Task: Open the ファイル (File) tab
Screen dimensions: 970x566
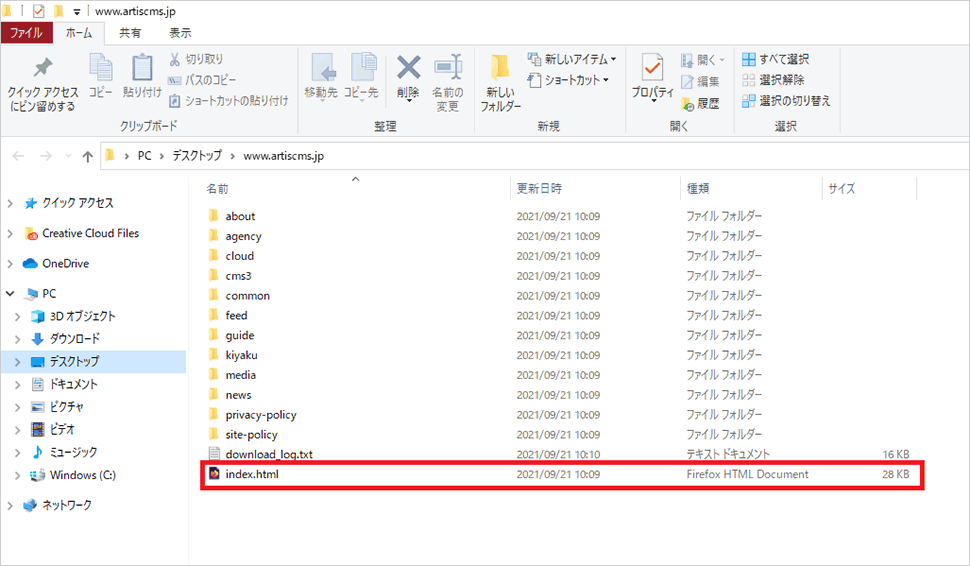Action: pos(26,33)
